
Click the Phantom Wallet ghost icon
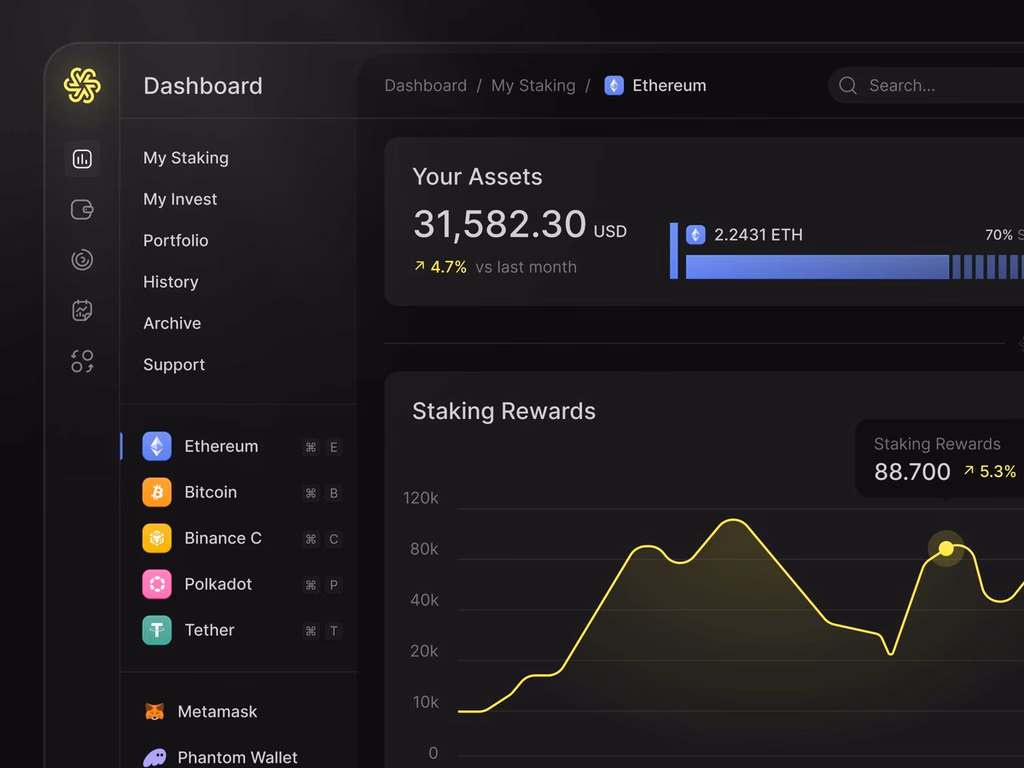click(x=155, y=758)
